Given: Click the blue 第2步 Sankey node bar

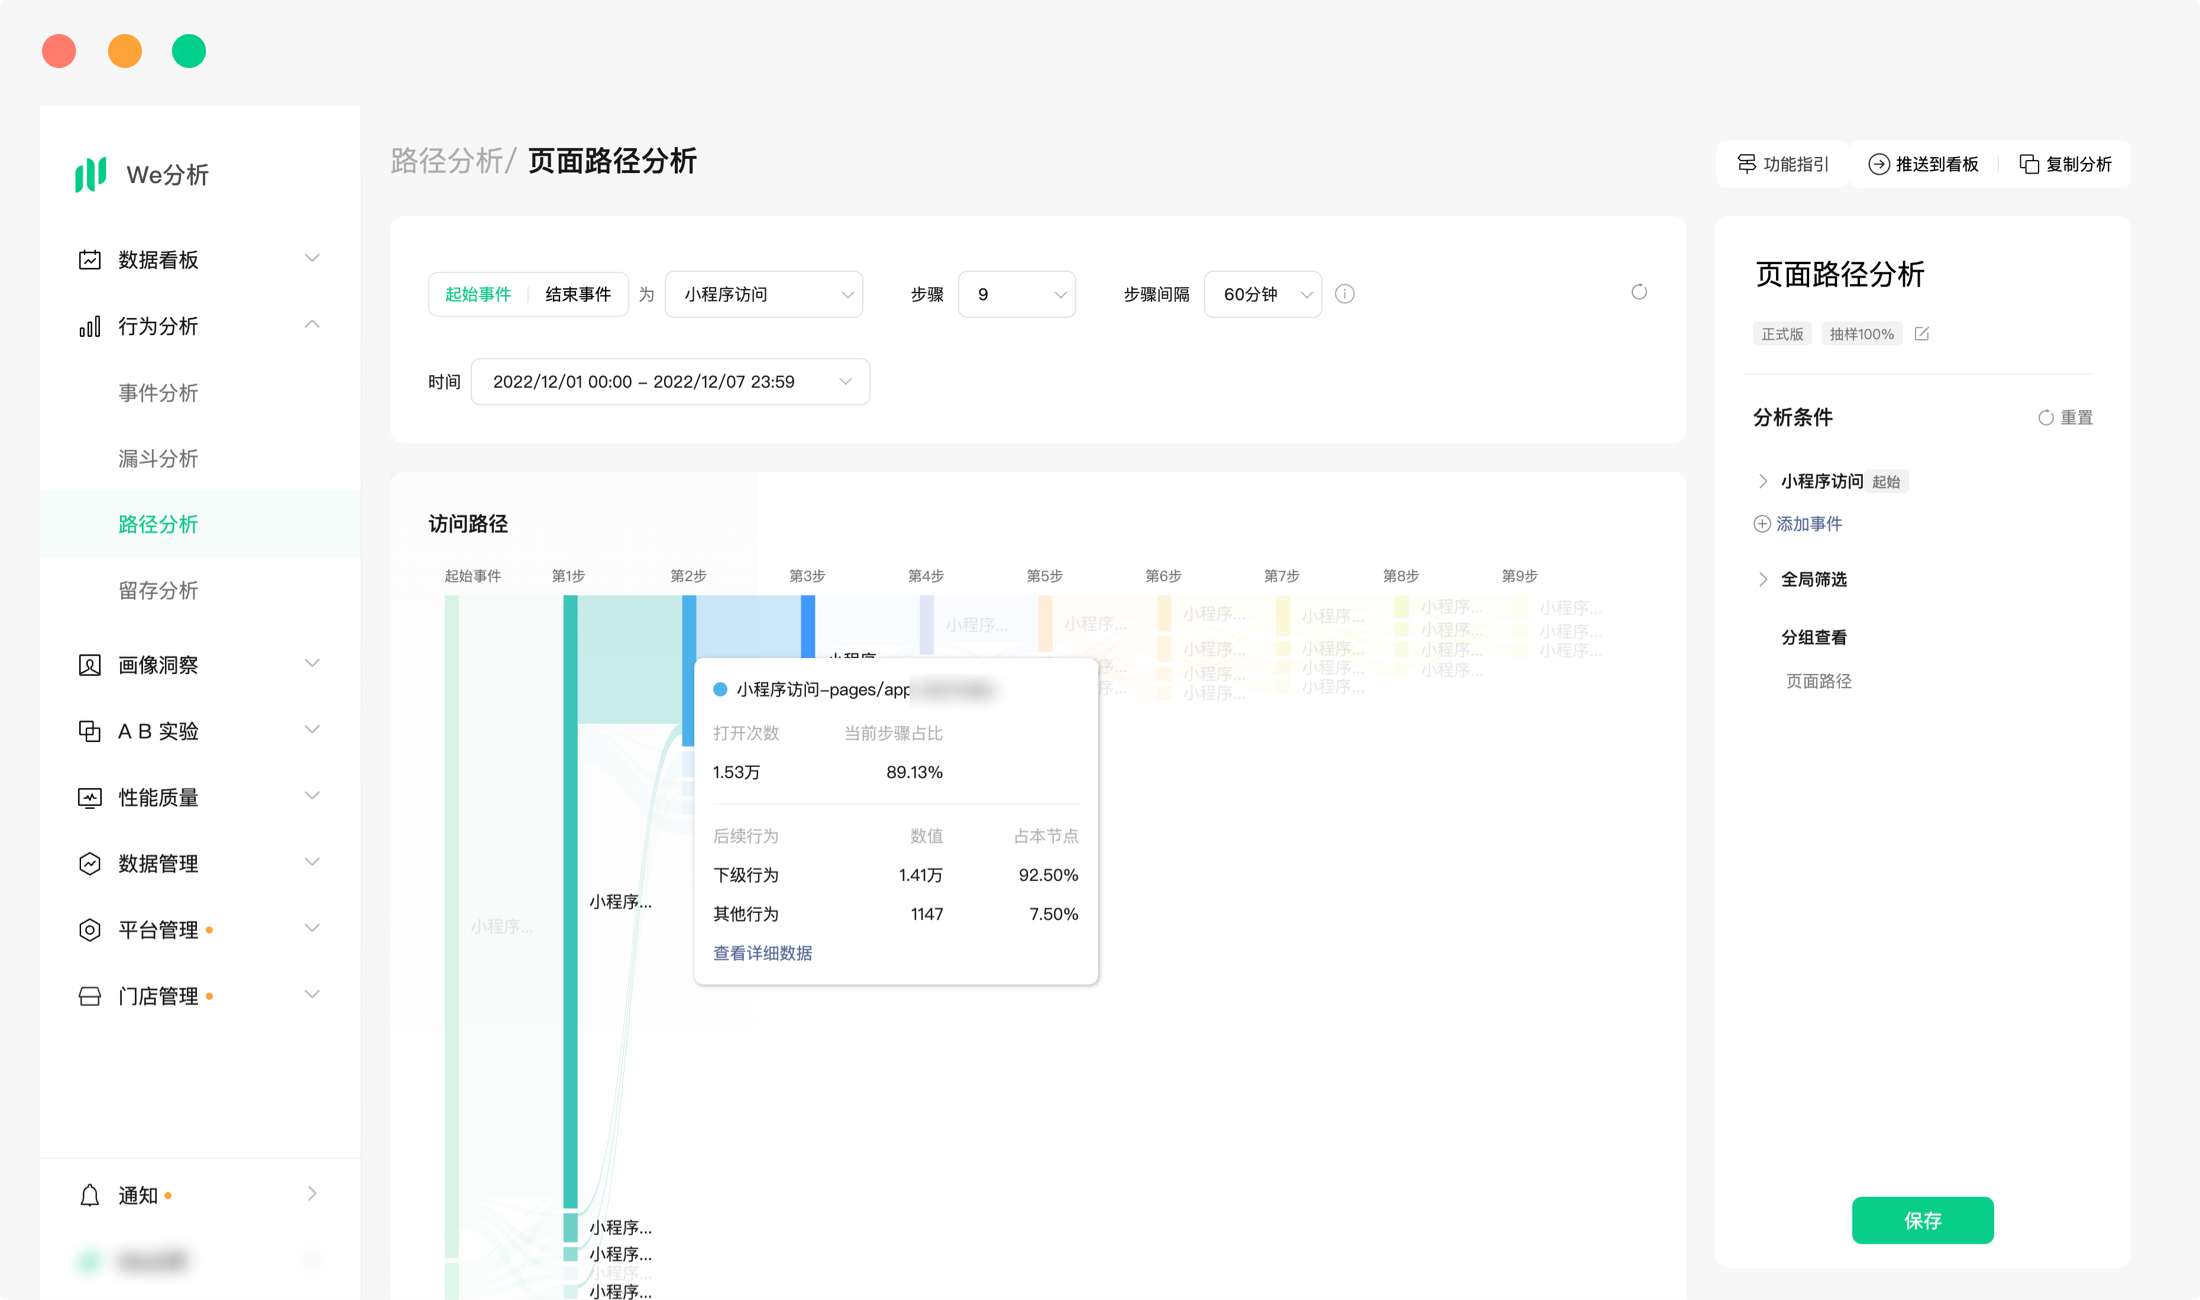Looking at the screenshot, I should 689,670.
